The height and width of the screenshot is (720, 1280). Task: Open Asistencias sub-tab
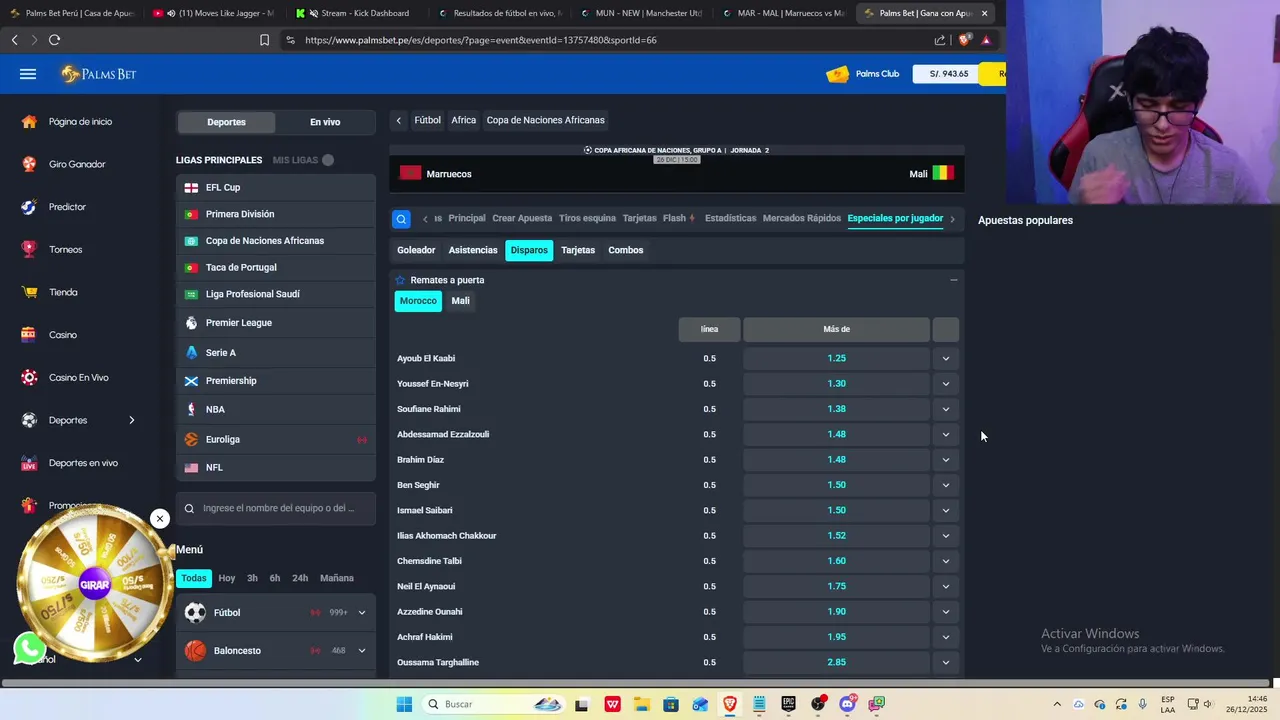[473, 250]
